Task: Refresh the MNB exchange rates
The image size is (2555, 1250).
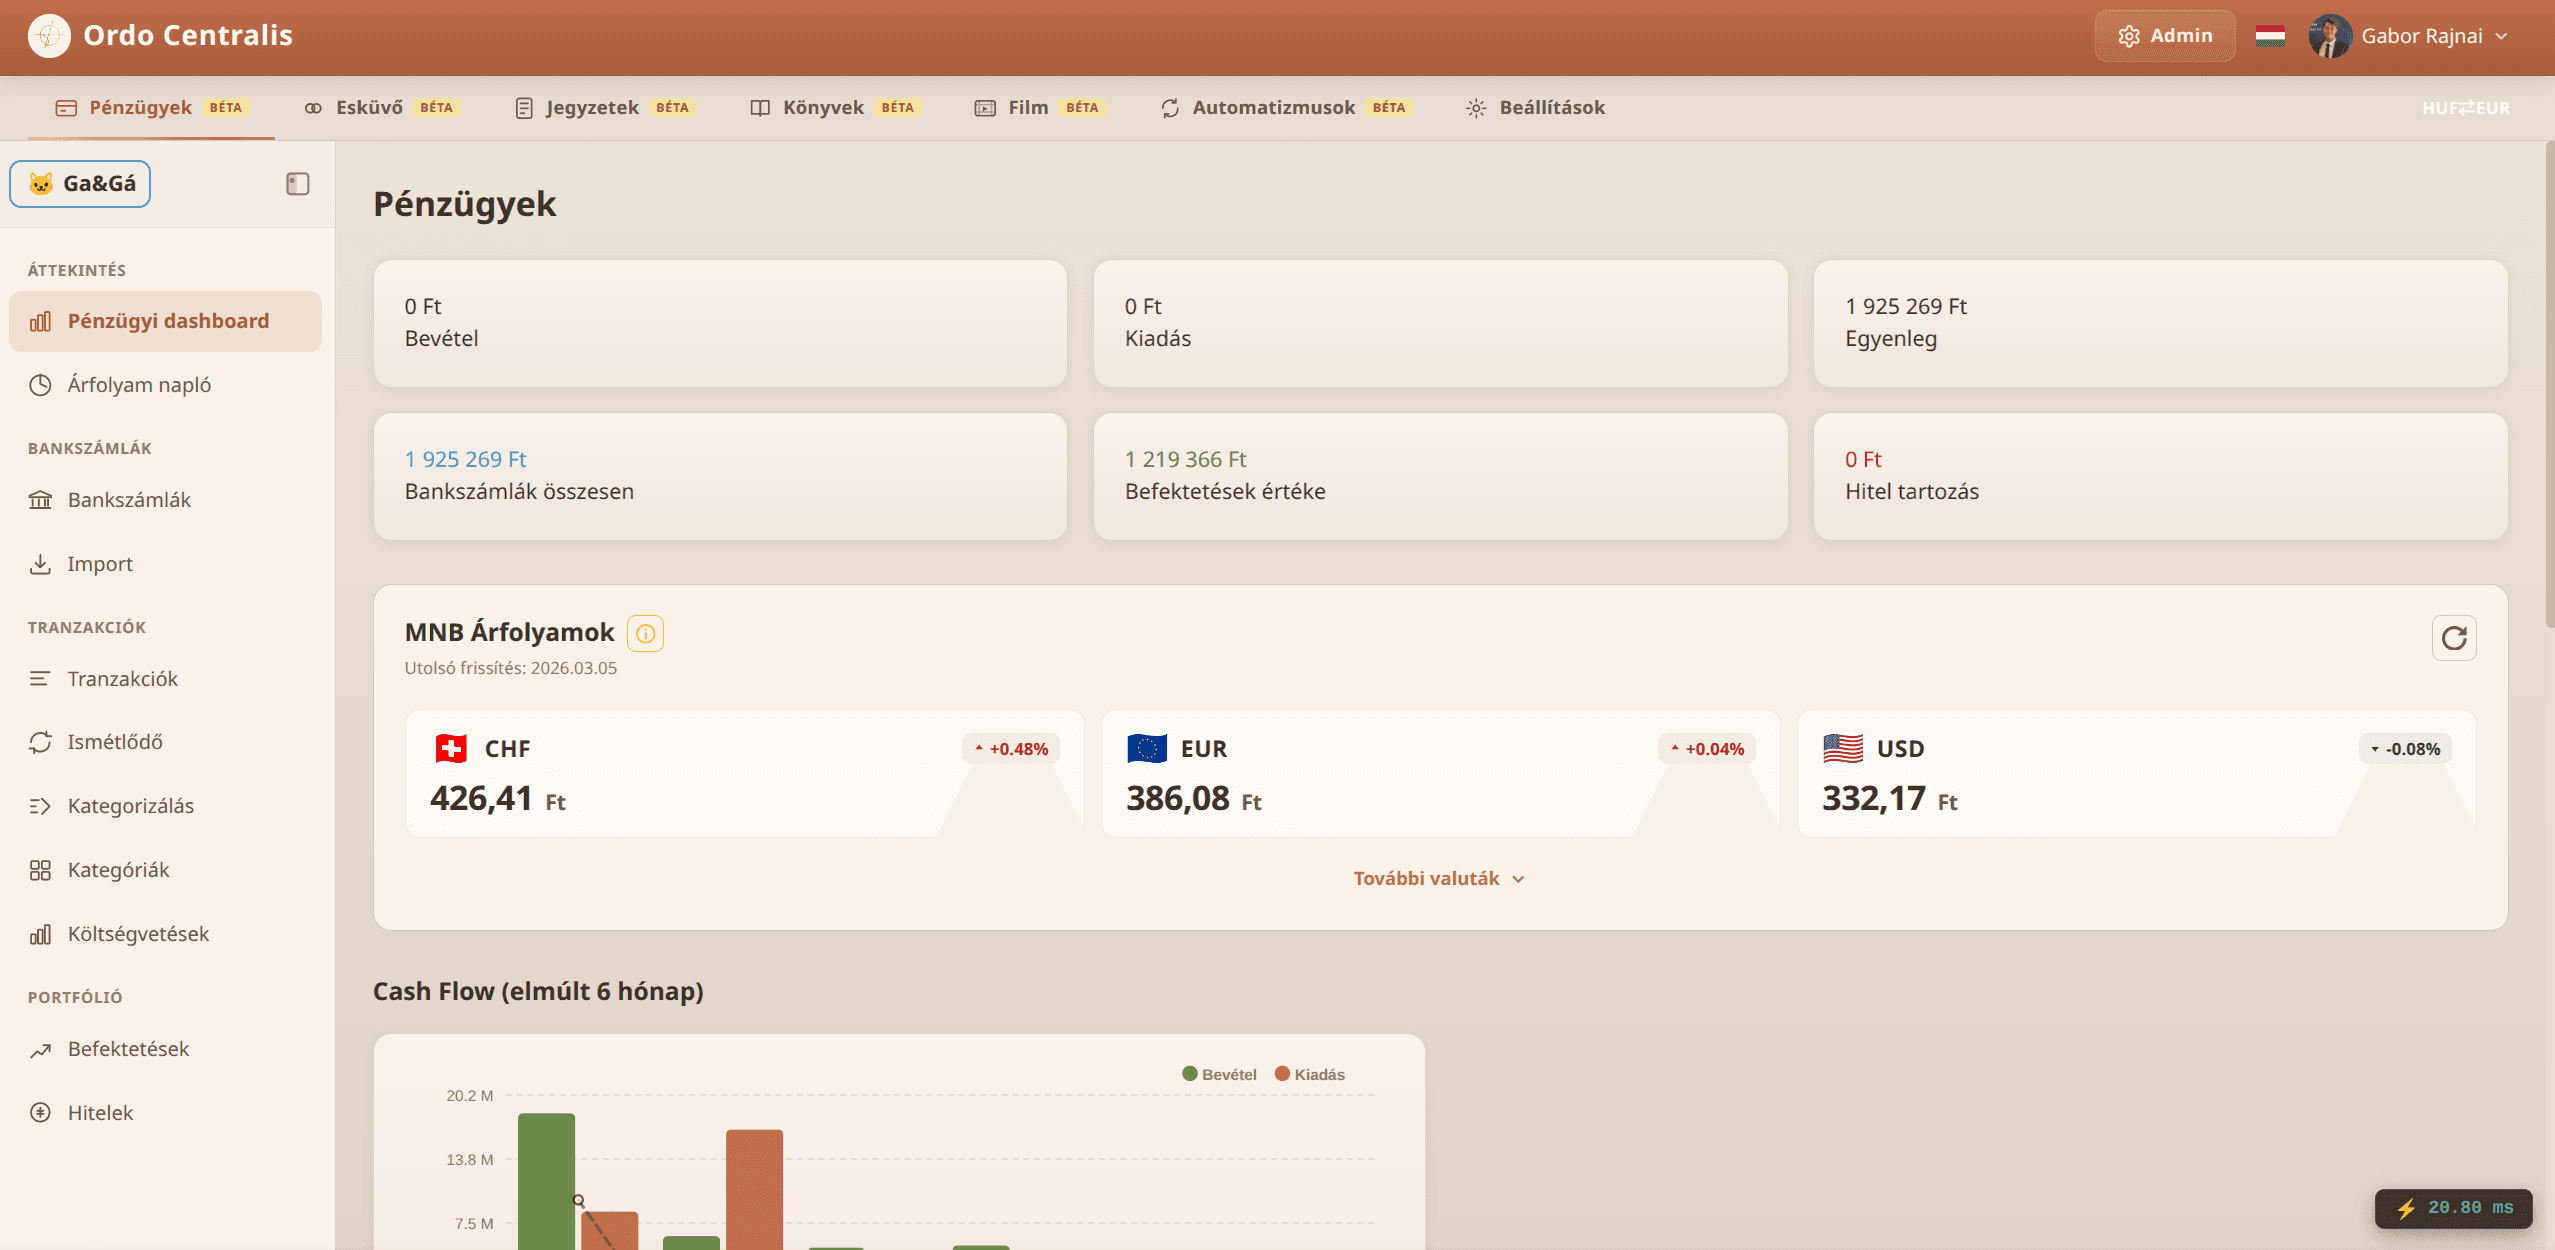Action: pos(2453,638)
